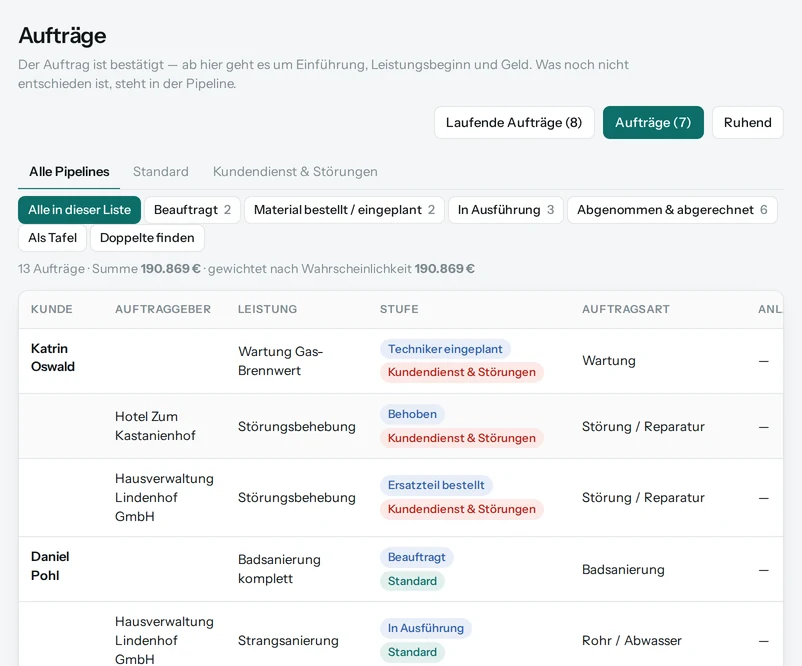The width and height of the screenshot is (802, 666).
Task: Select the Aufträge (7) button
Action: pos(653,123)
